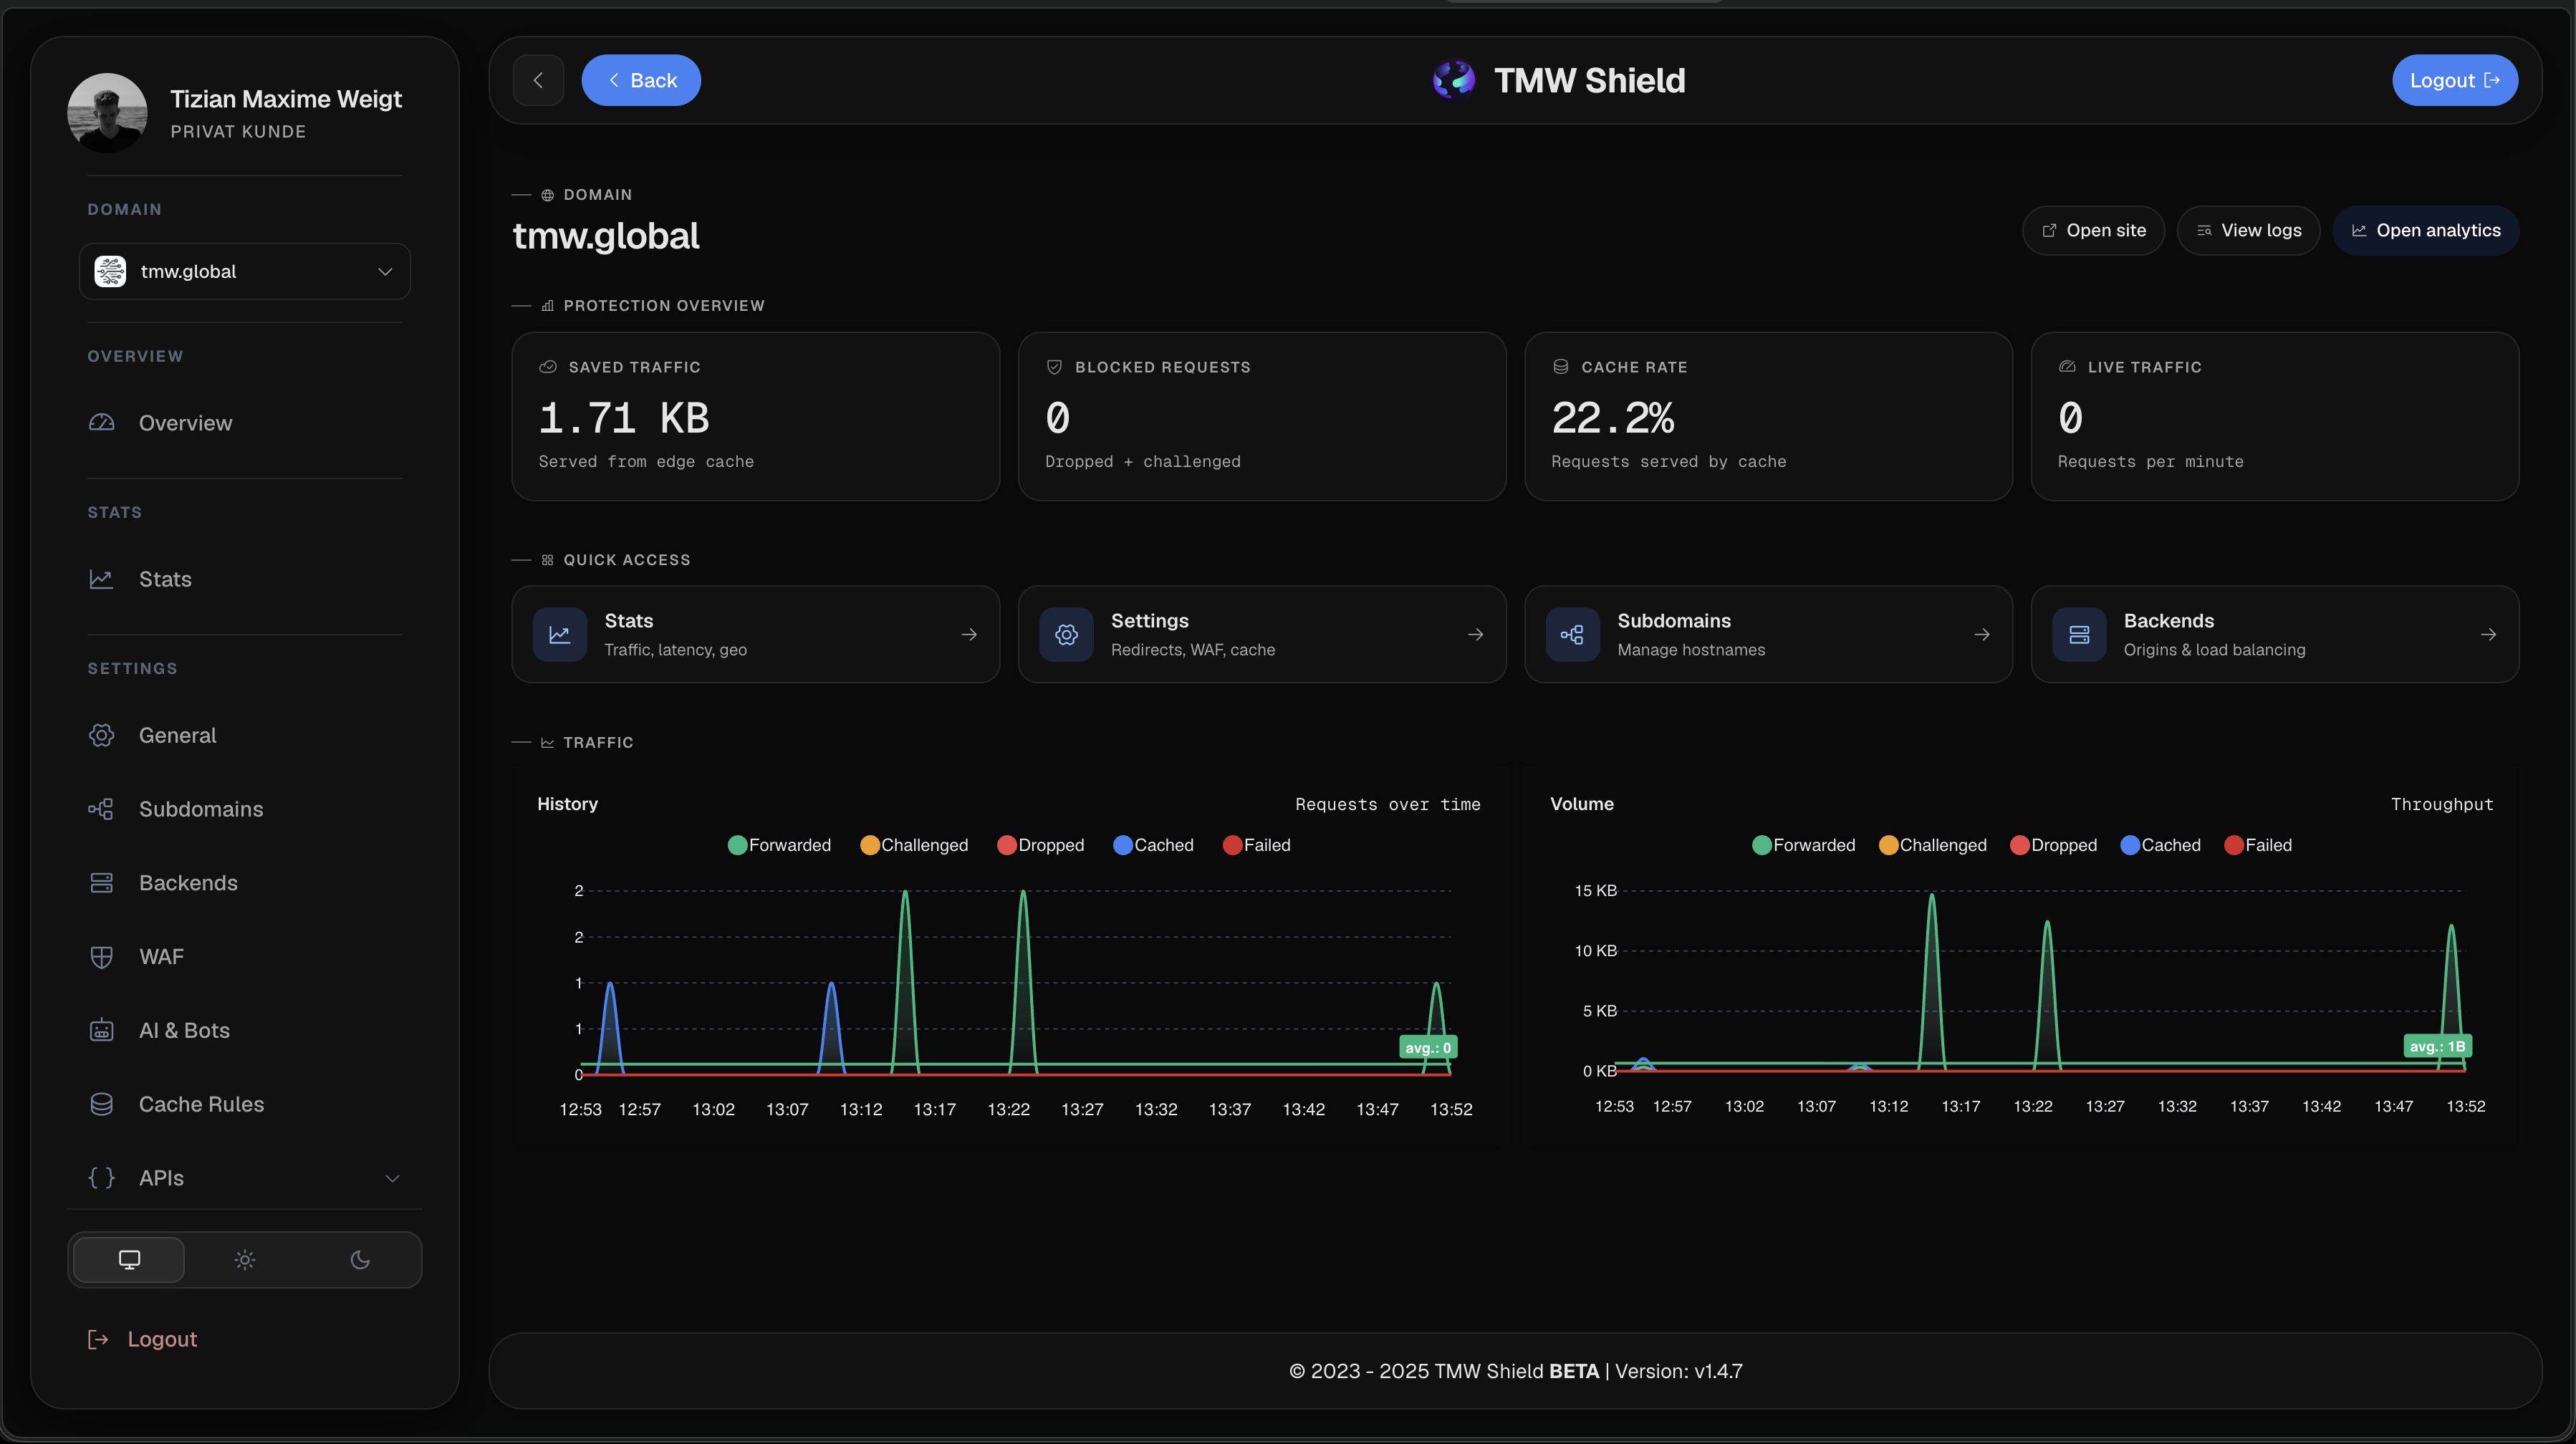This screenshot has height=1444, width=2576.
Task: Toggle Challenged series in History chart
Action: 914,845
